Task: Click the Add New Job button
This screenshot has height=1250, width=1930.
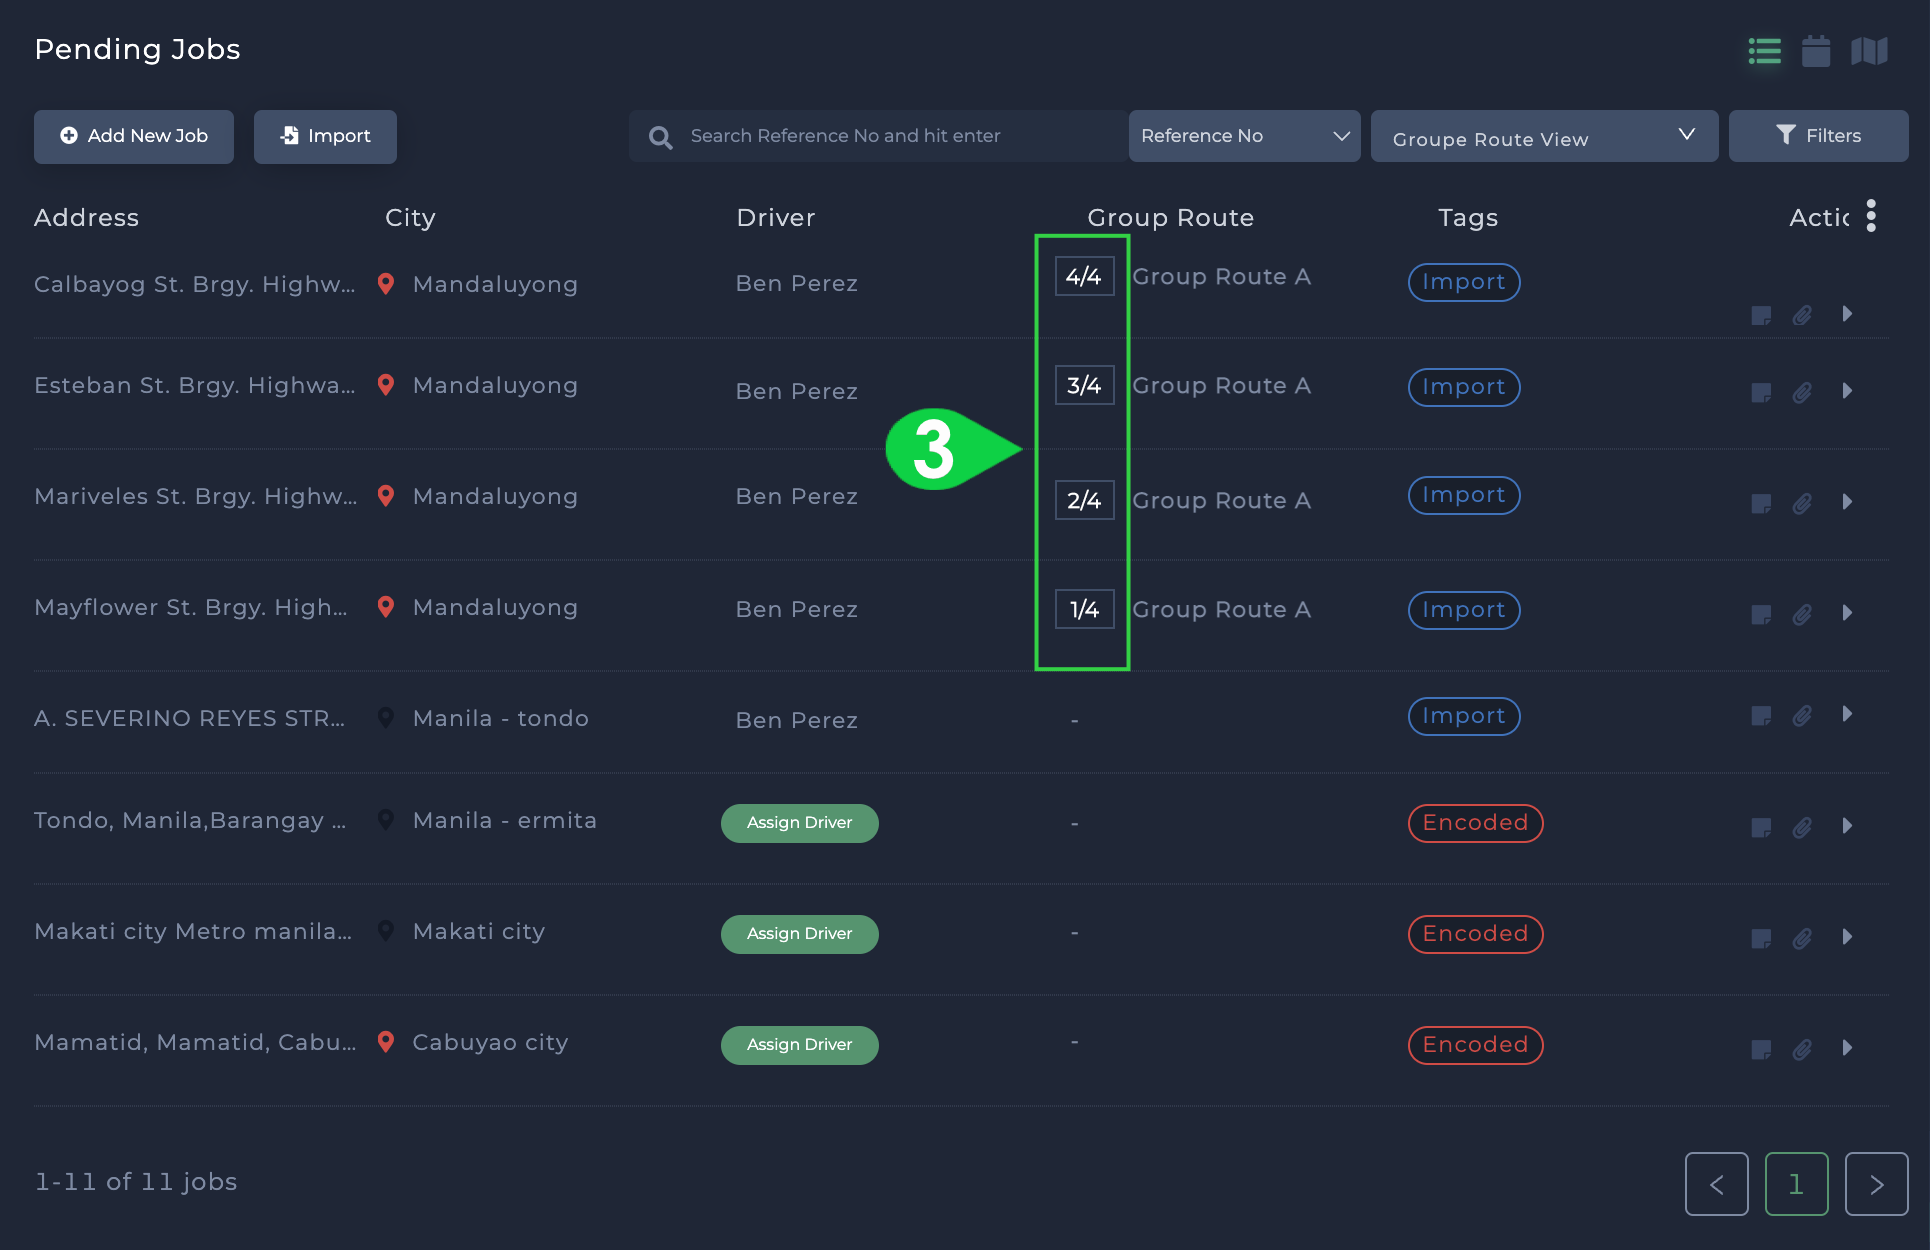Action: [134, 136]
